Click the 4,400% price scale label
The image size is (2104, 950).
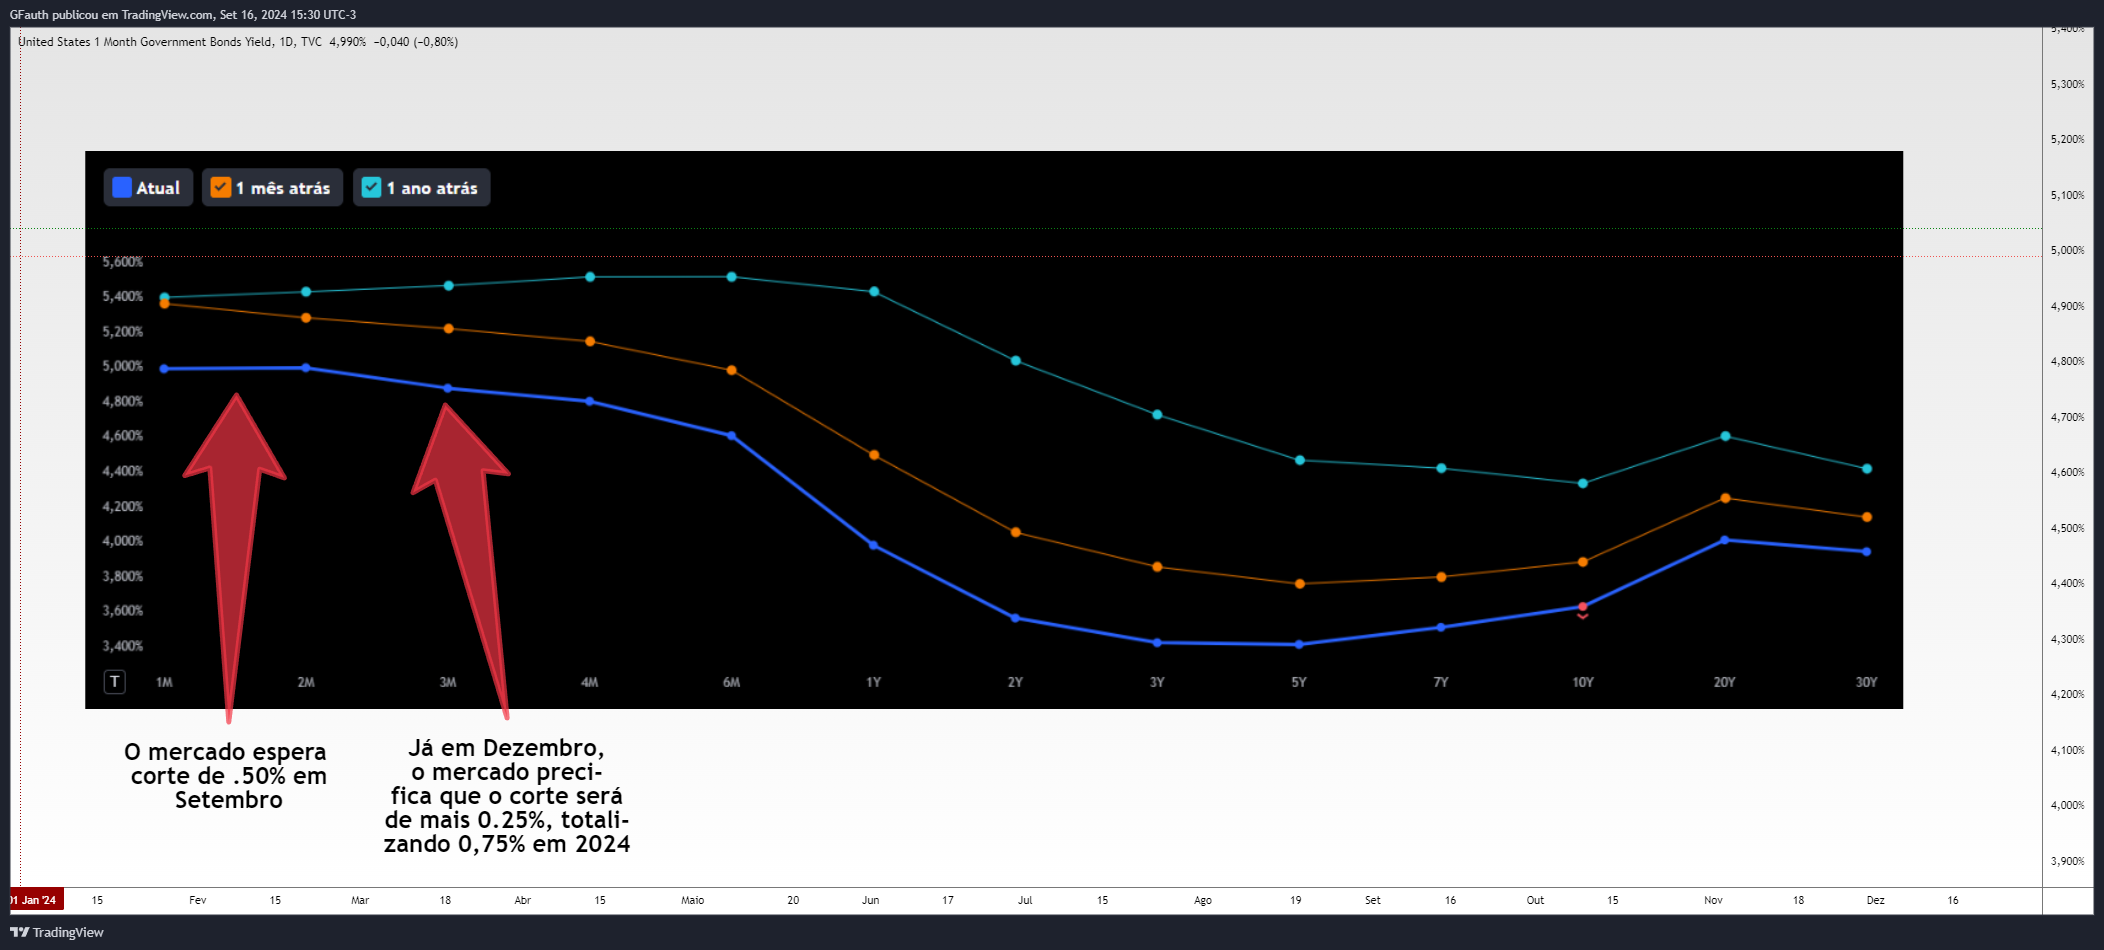(2067, 583)
